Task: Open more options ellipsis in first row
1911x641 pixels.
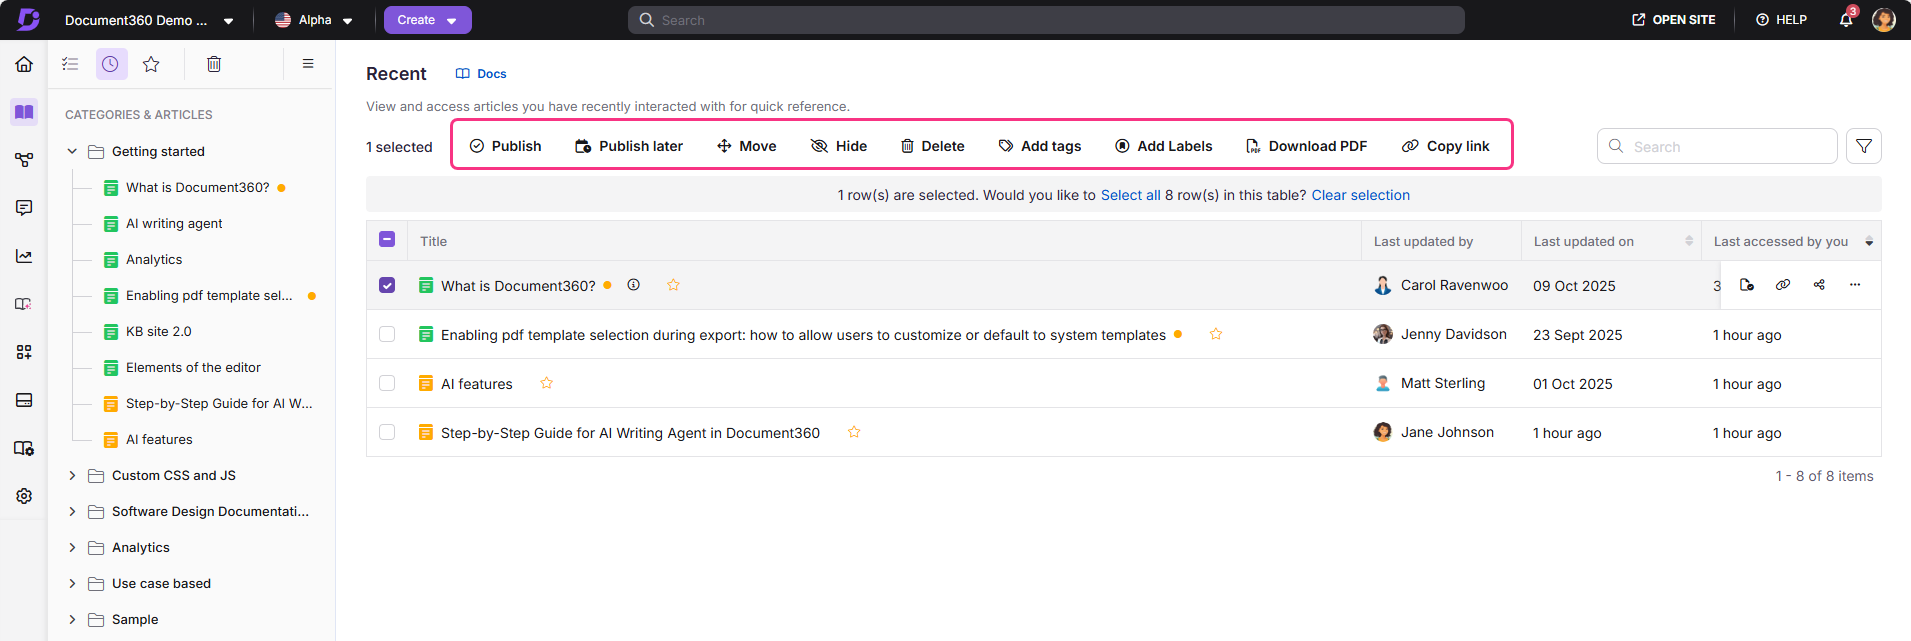Action: coord(1855,285)
